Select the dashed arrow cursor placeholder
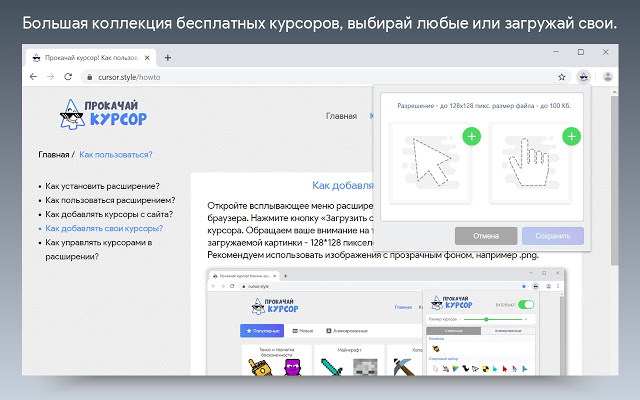Screen dimensions: 640x400 tap(431, 163)
